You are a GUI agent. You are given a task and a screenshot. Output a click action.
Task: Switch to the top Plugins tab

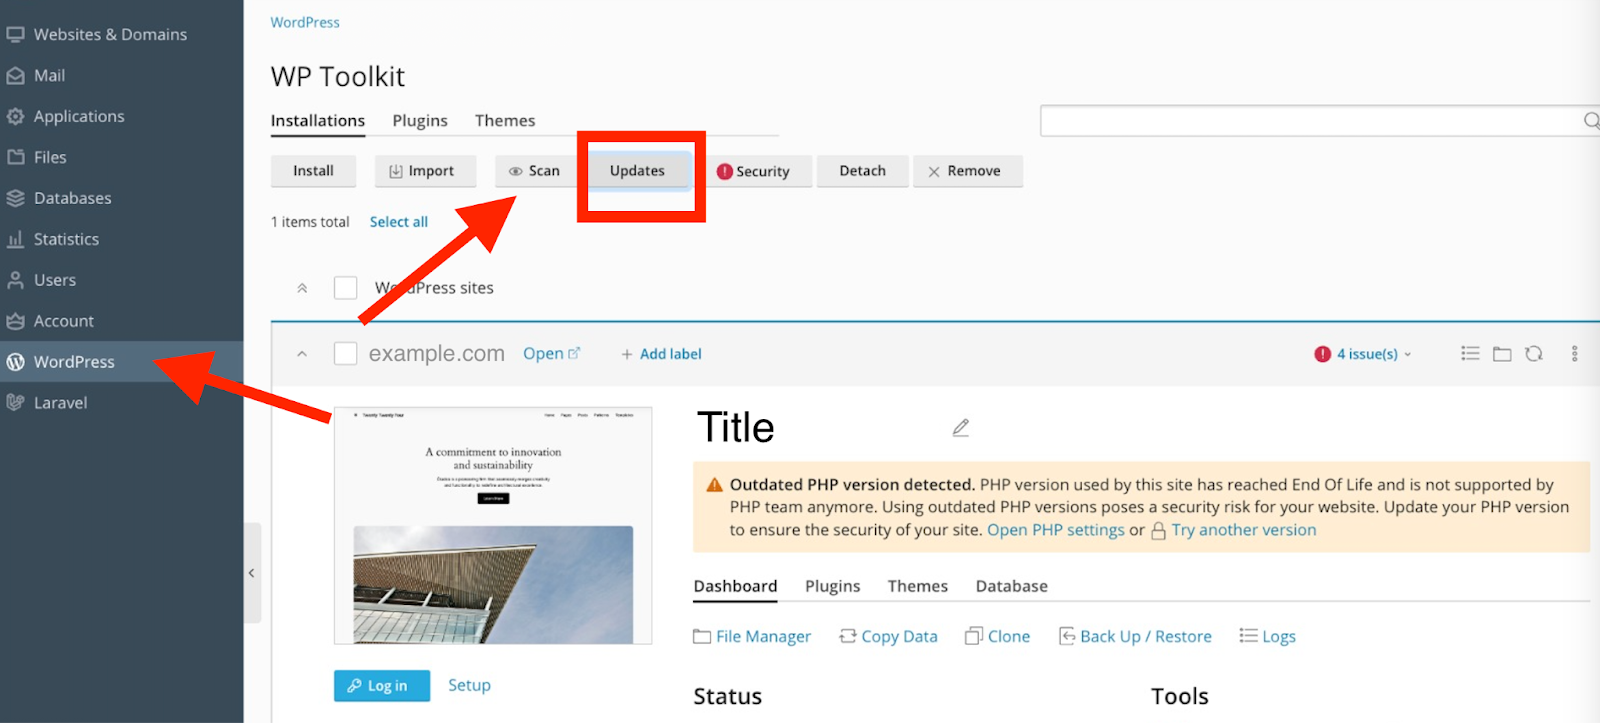pos(420,121)
